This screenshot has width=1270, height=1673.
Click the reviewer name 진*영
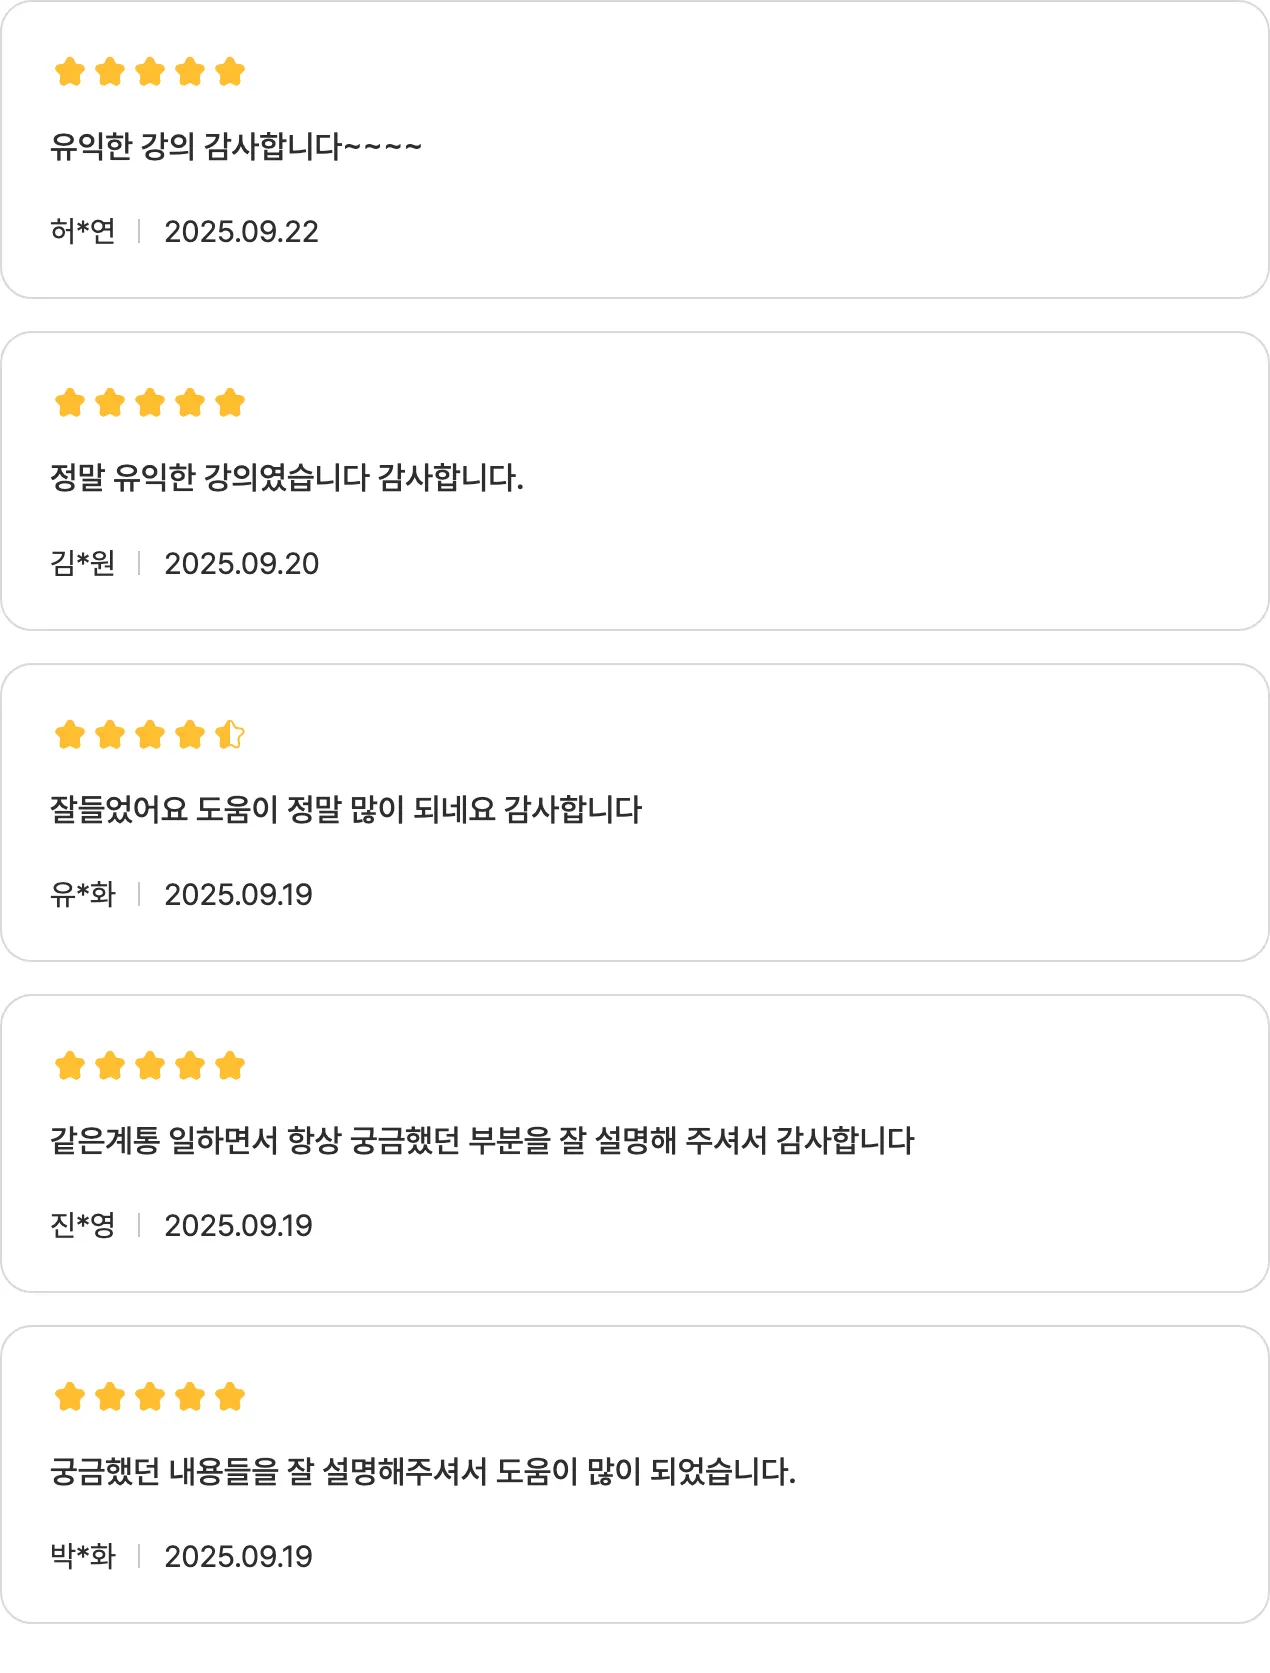[x=83, y=1226]
